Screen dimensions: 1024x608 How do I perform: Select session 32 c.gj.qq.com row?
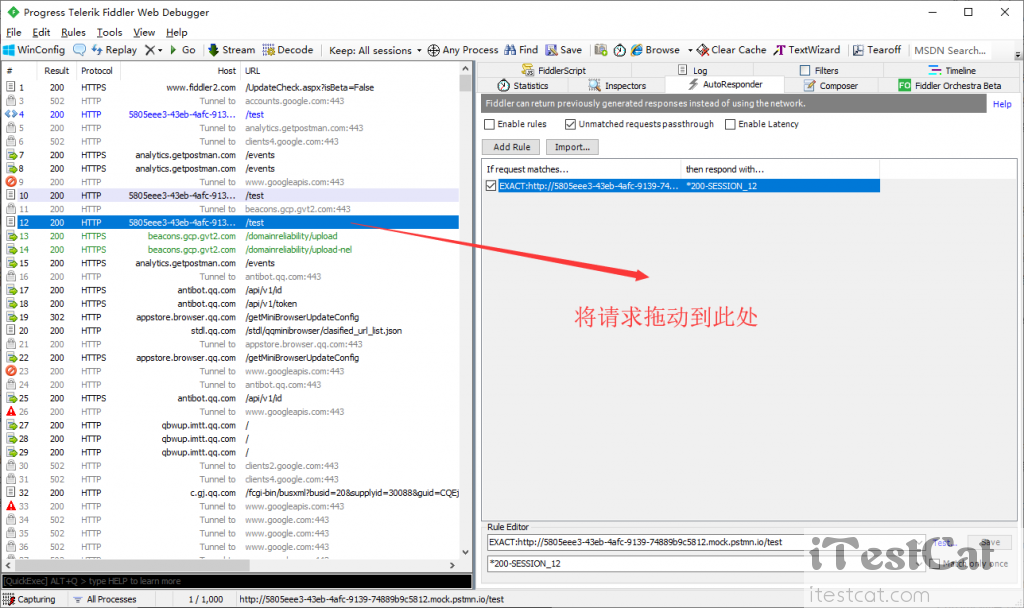pos(231,493)
